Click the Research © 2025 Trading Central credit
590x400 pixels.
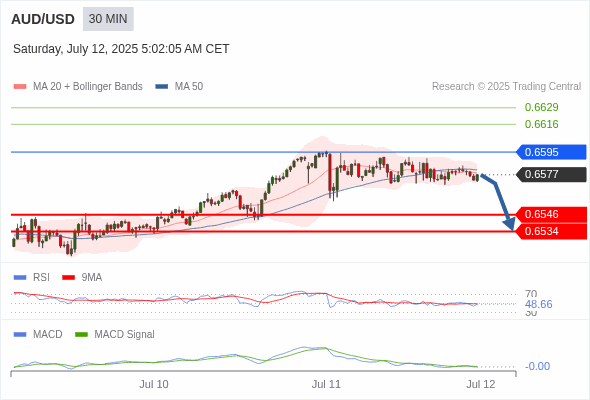[506, 87]
